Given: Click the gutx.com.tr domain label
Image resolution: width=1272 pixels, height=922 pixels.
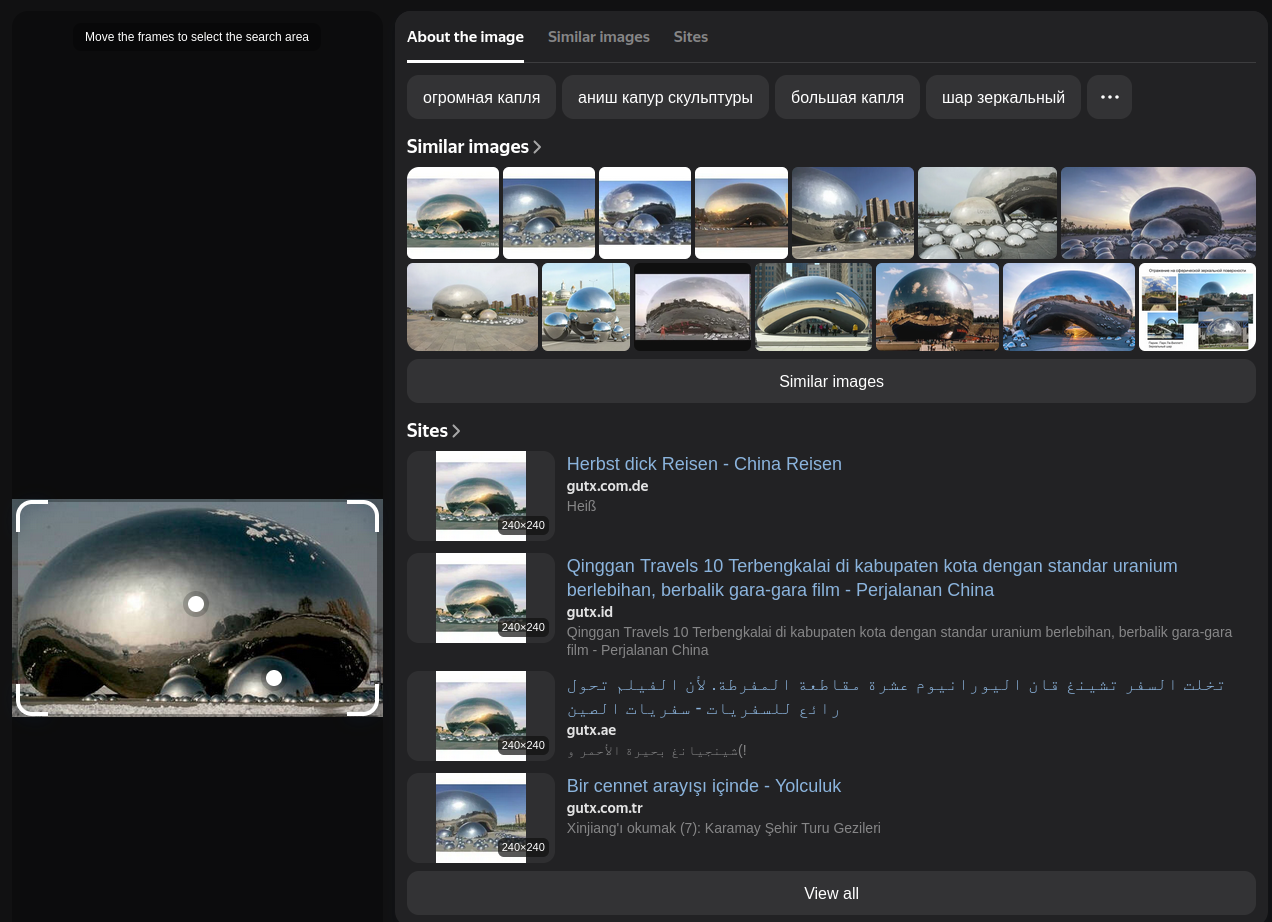Looking at the screenshot, I should (604, 808).
